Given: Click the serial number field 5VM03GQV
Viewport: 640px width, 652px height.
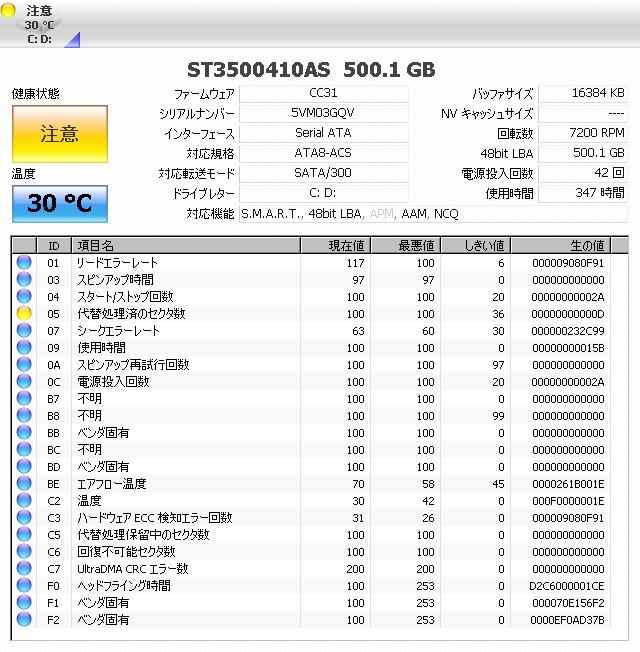Looking at the screenshot, I should (x=324, y=114).
